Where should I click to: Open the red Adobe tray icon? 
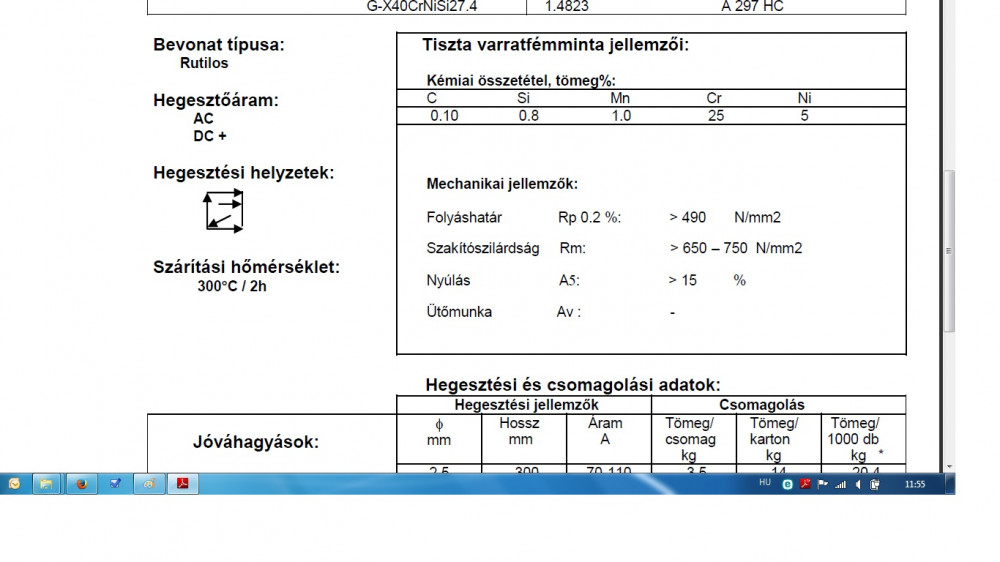coord(805,484)
